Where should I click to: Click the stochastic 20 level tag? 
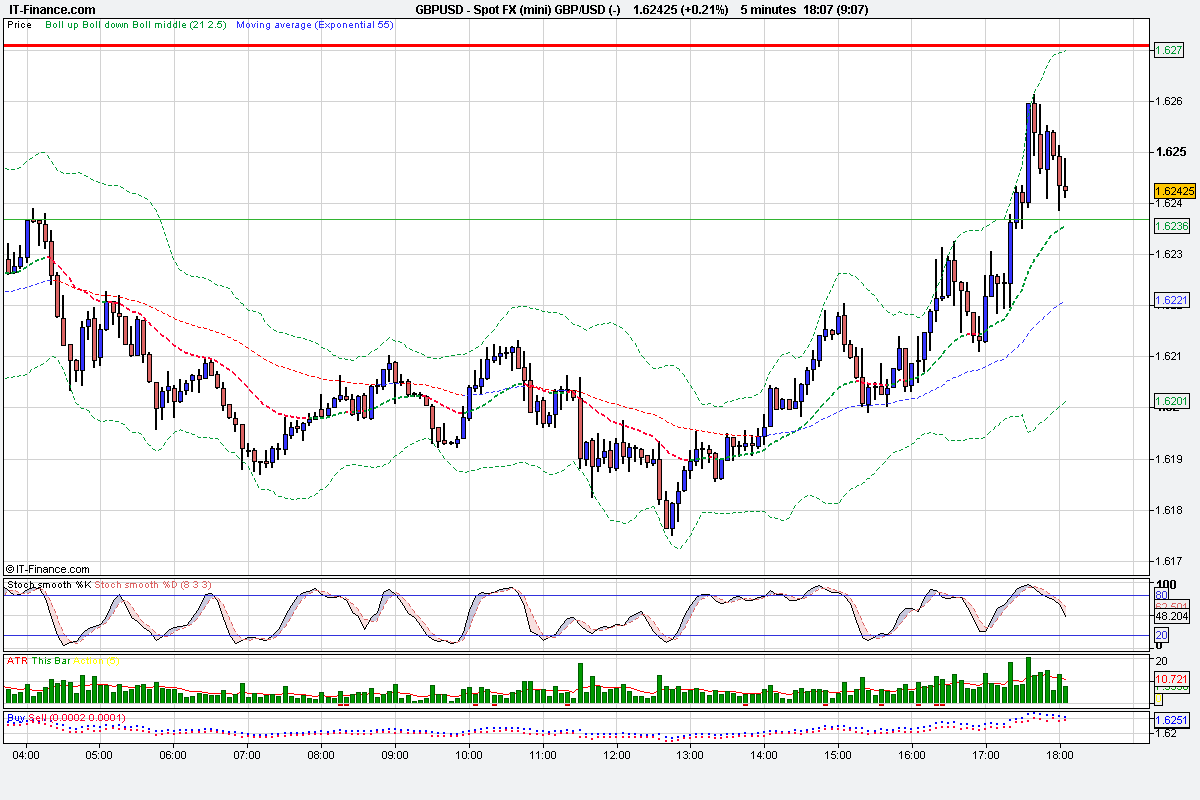click(x=1162, y=635)
